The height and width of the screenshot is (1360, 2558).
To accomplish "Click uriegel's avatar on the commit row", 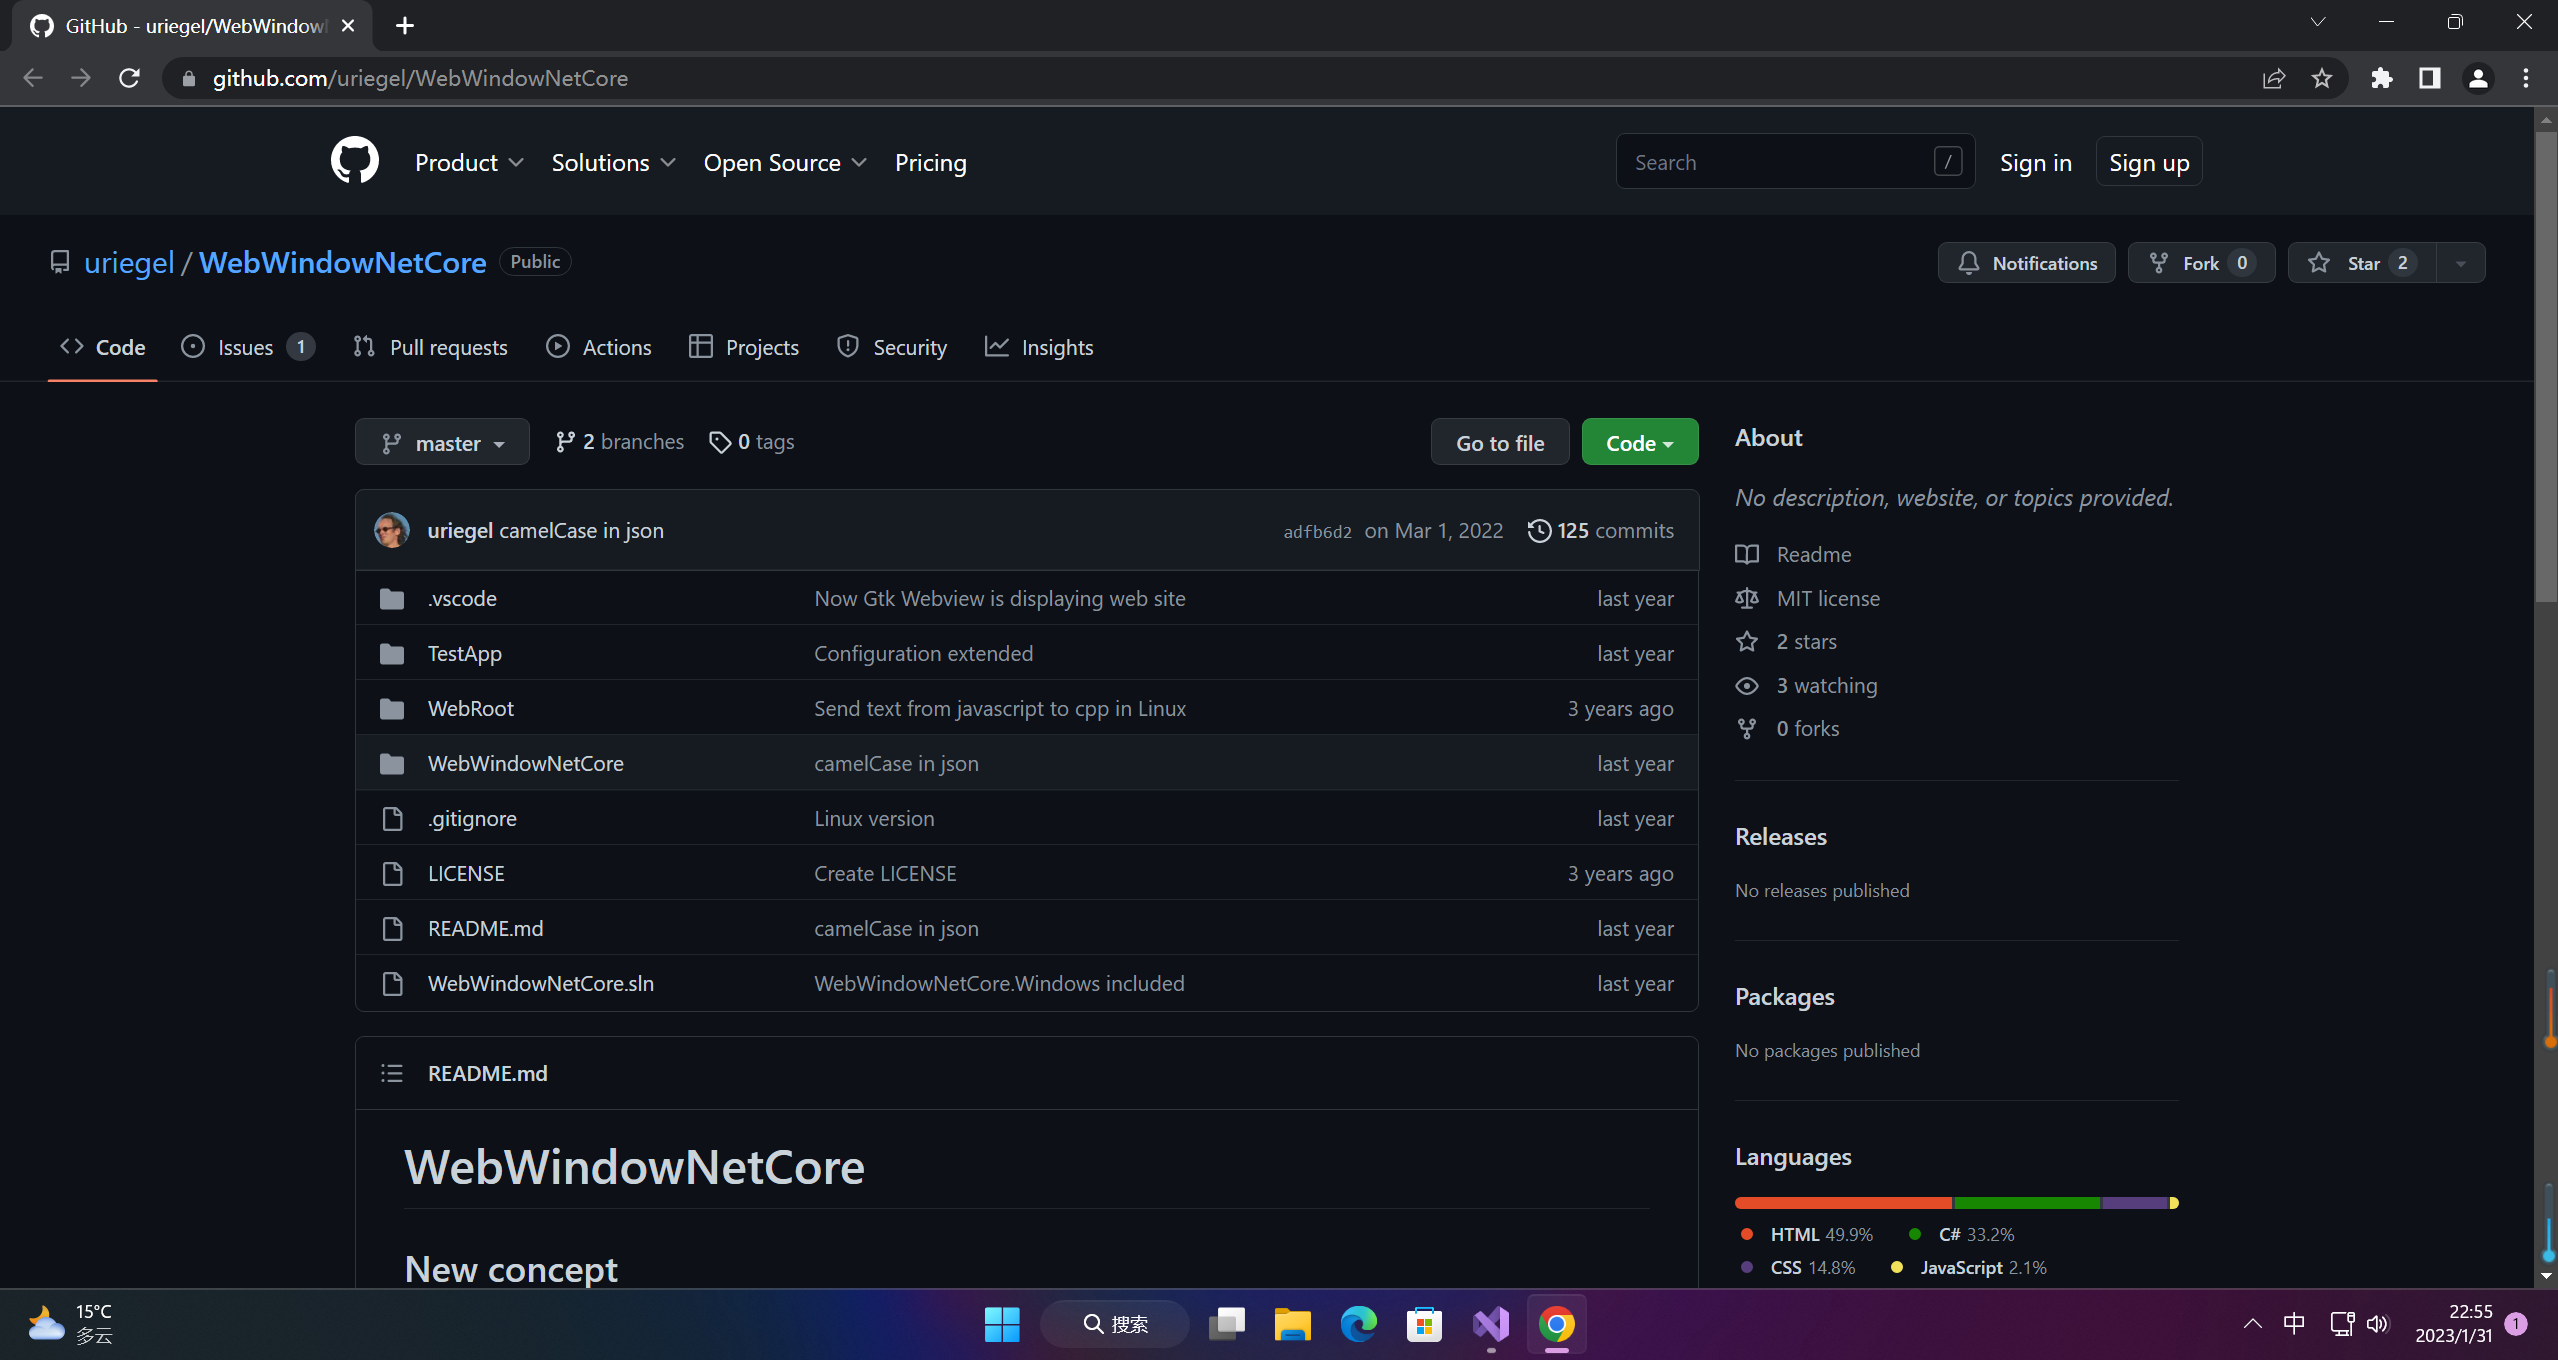I will (x=391, y=530).
